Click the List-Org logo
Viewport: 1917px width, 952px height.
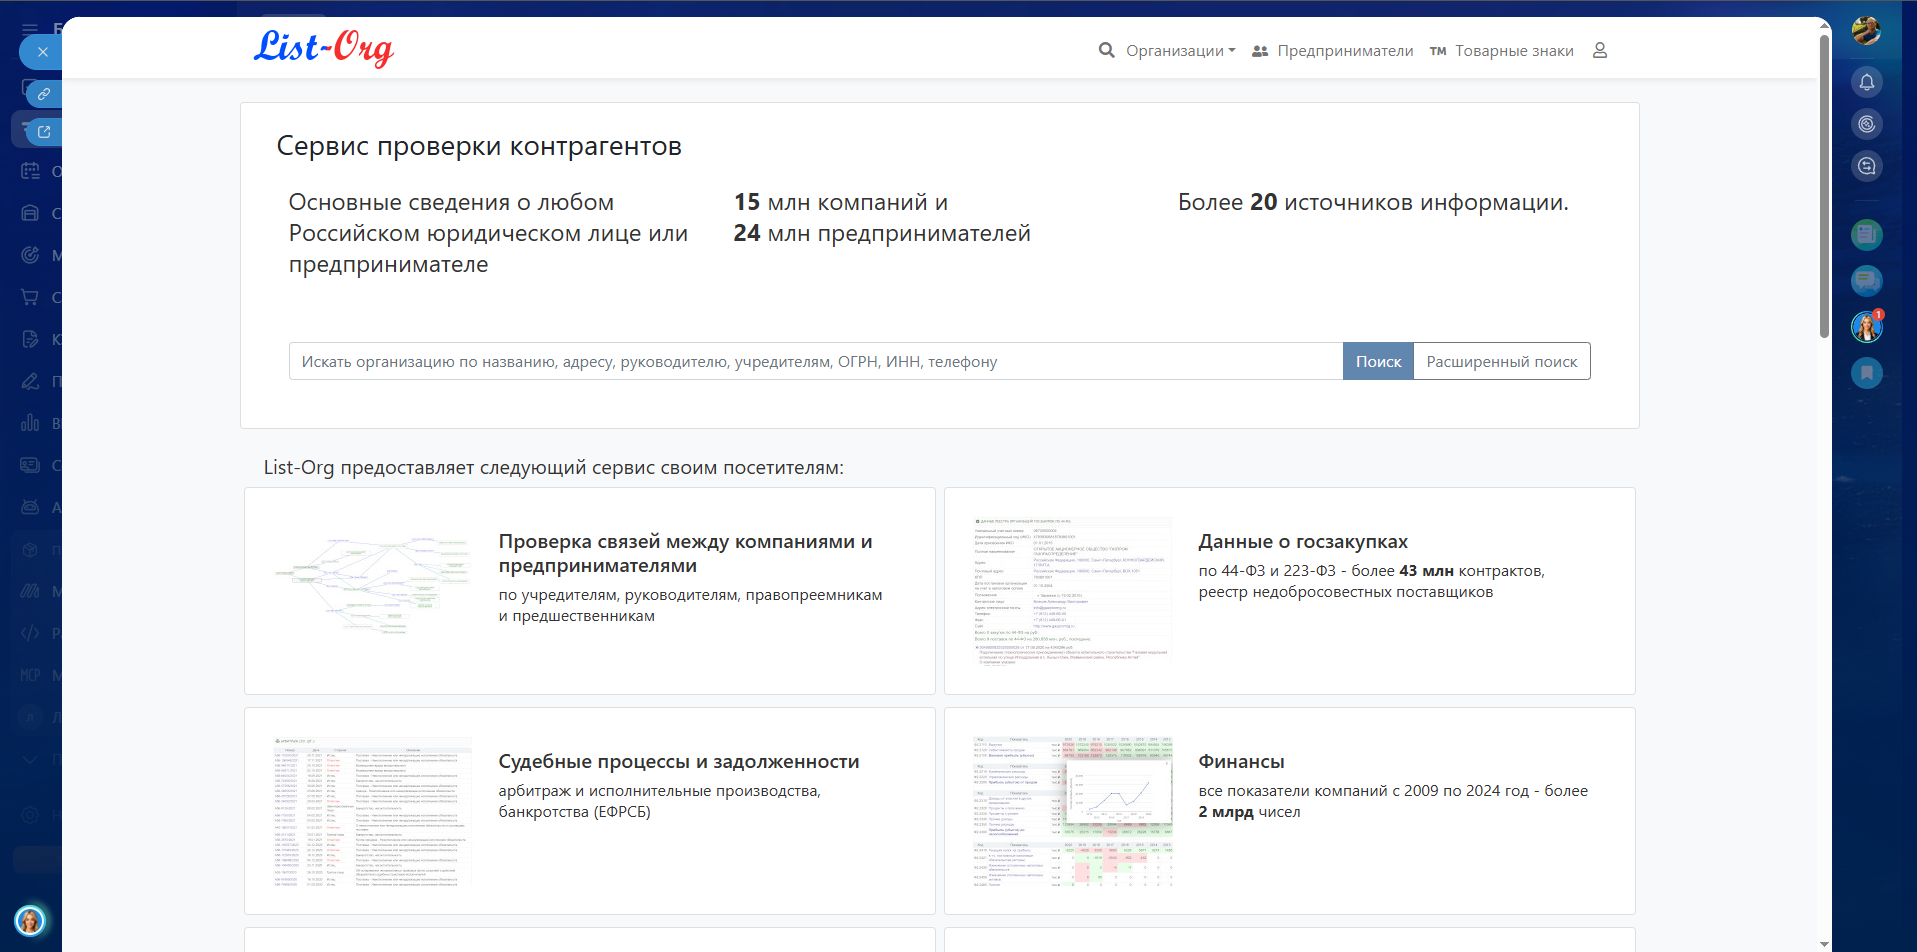click(323, 47)
